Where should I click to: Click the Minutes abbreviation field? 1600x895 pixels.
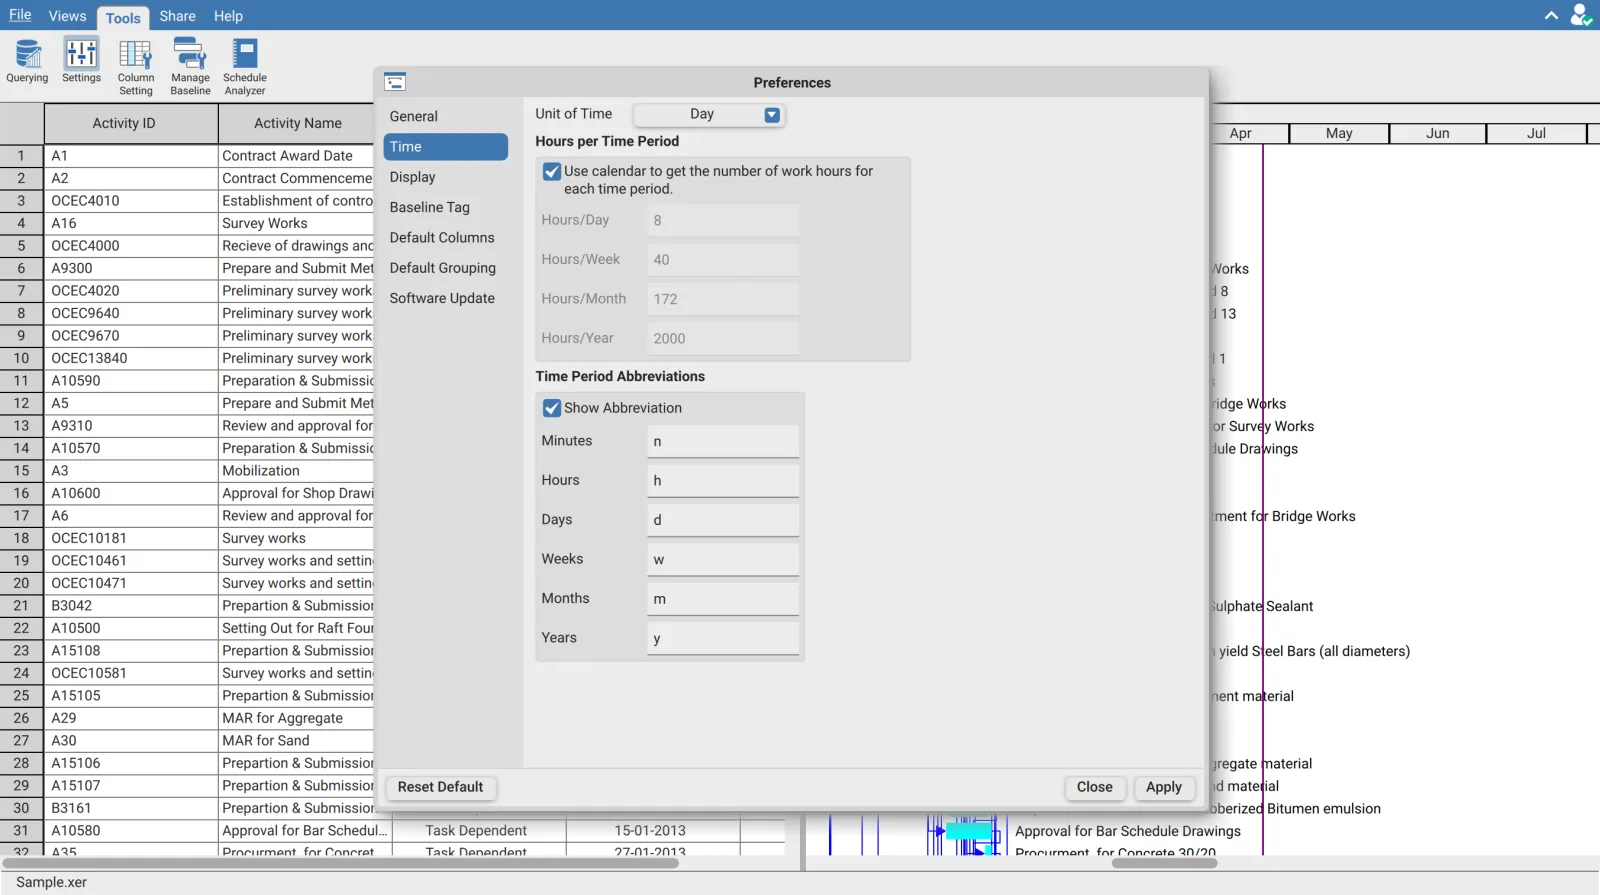[723, 442]
